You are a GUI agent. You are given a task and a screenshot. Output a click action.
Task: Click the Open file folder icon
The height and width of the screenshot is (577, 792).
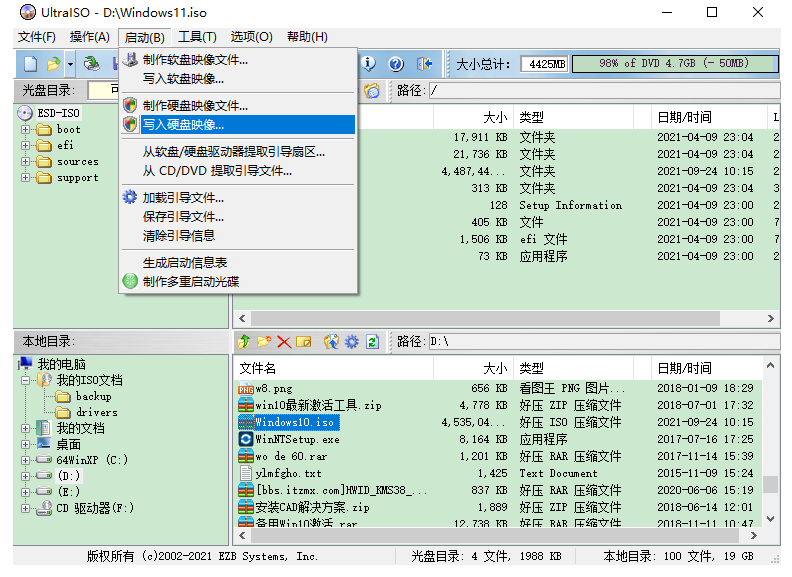click(53, 64)
